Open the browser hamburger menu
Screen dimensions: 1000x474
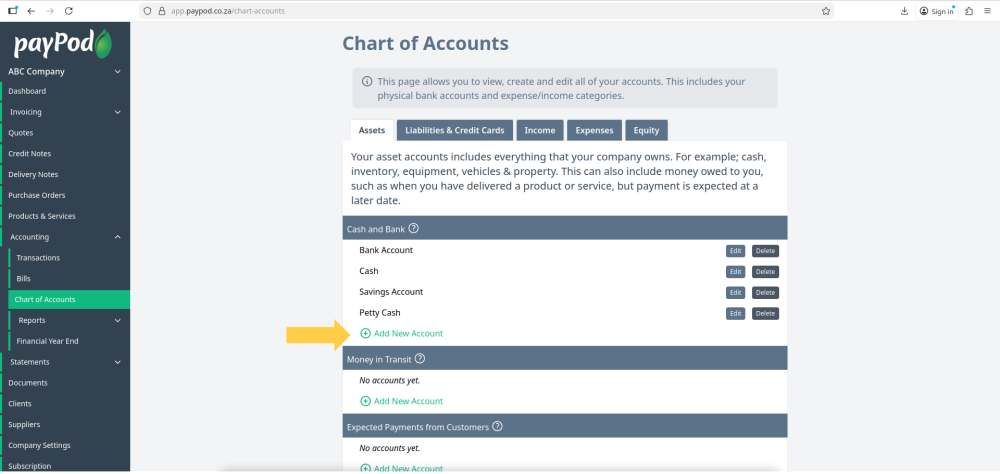[x=987, y=11]
